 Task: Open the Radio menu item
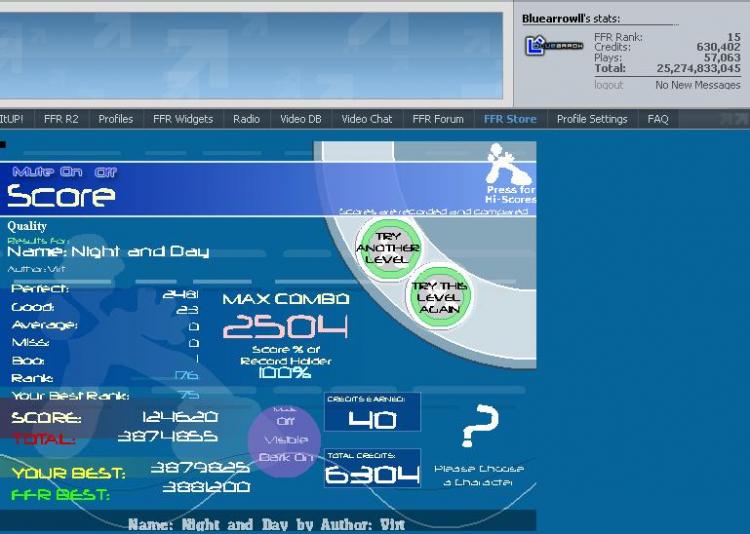tap(246, 119)
